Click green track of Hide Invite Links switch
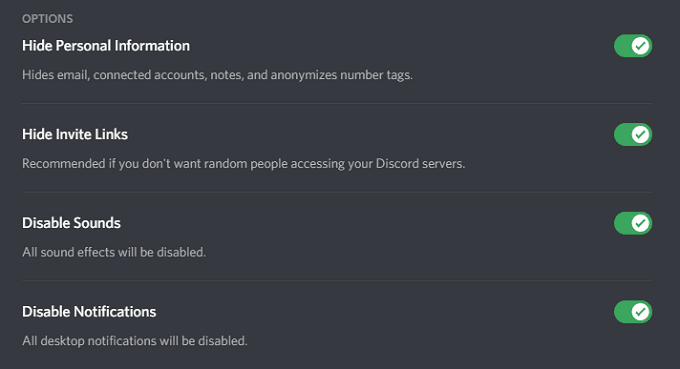 click(623, 134)
